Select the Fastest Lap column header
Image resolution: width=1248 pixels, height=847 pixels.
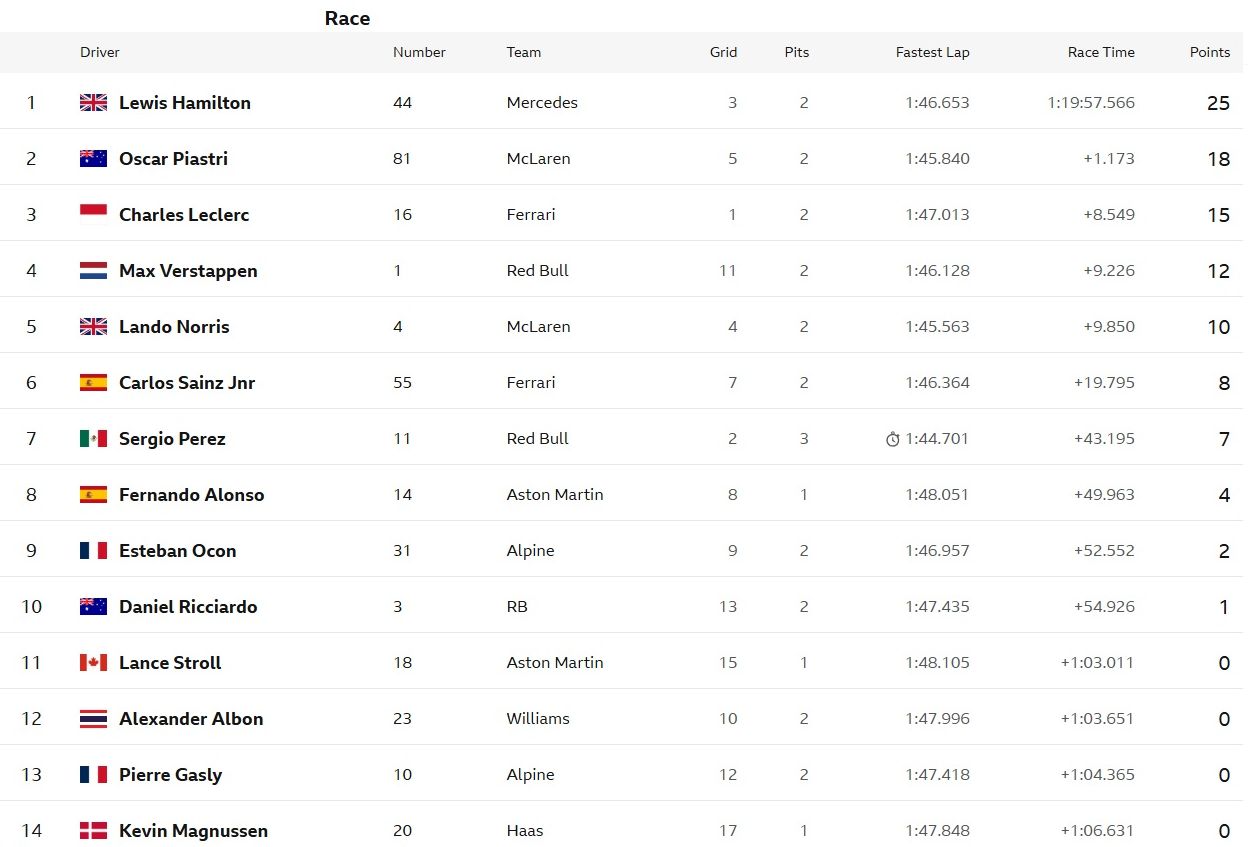(x=932, y=52)
